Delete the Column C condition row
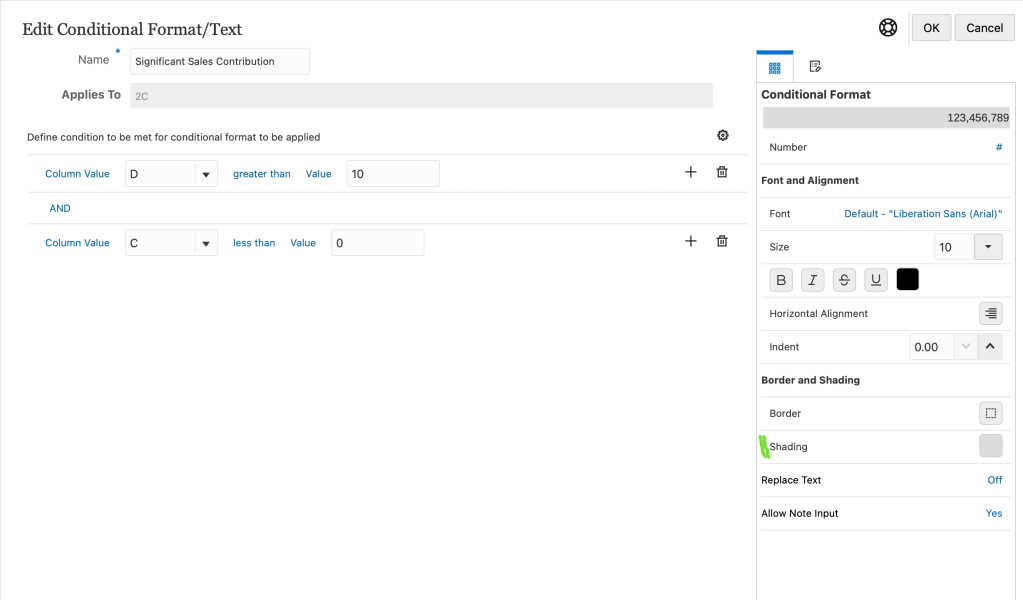 click(722, 241)
